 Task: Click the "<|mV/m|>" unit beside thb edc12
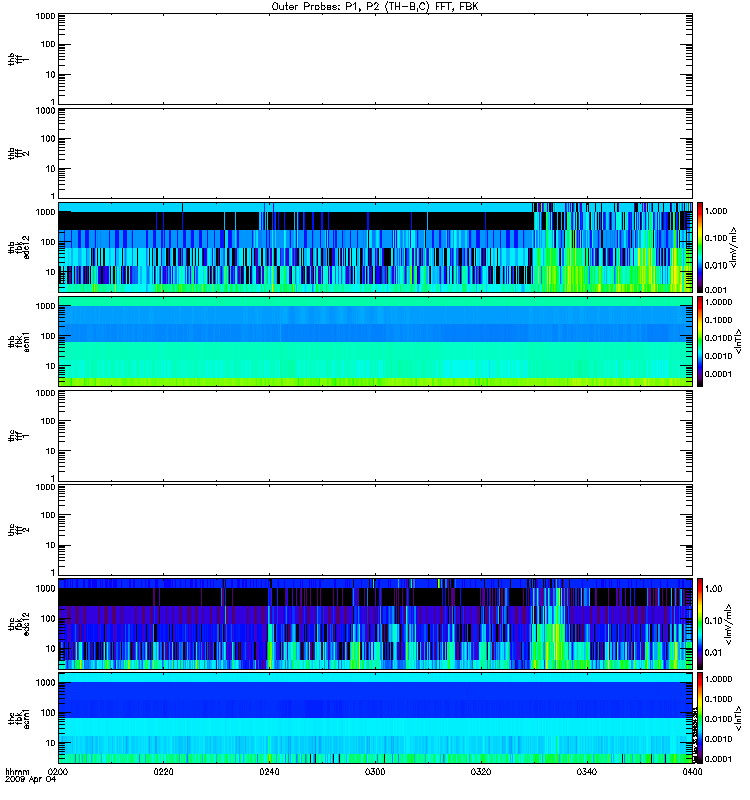[x=734, y=247]
